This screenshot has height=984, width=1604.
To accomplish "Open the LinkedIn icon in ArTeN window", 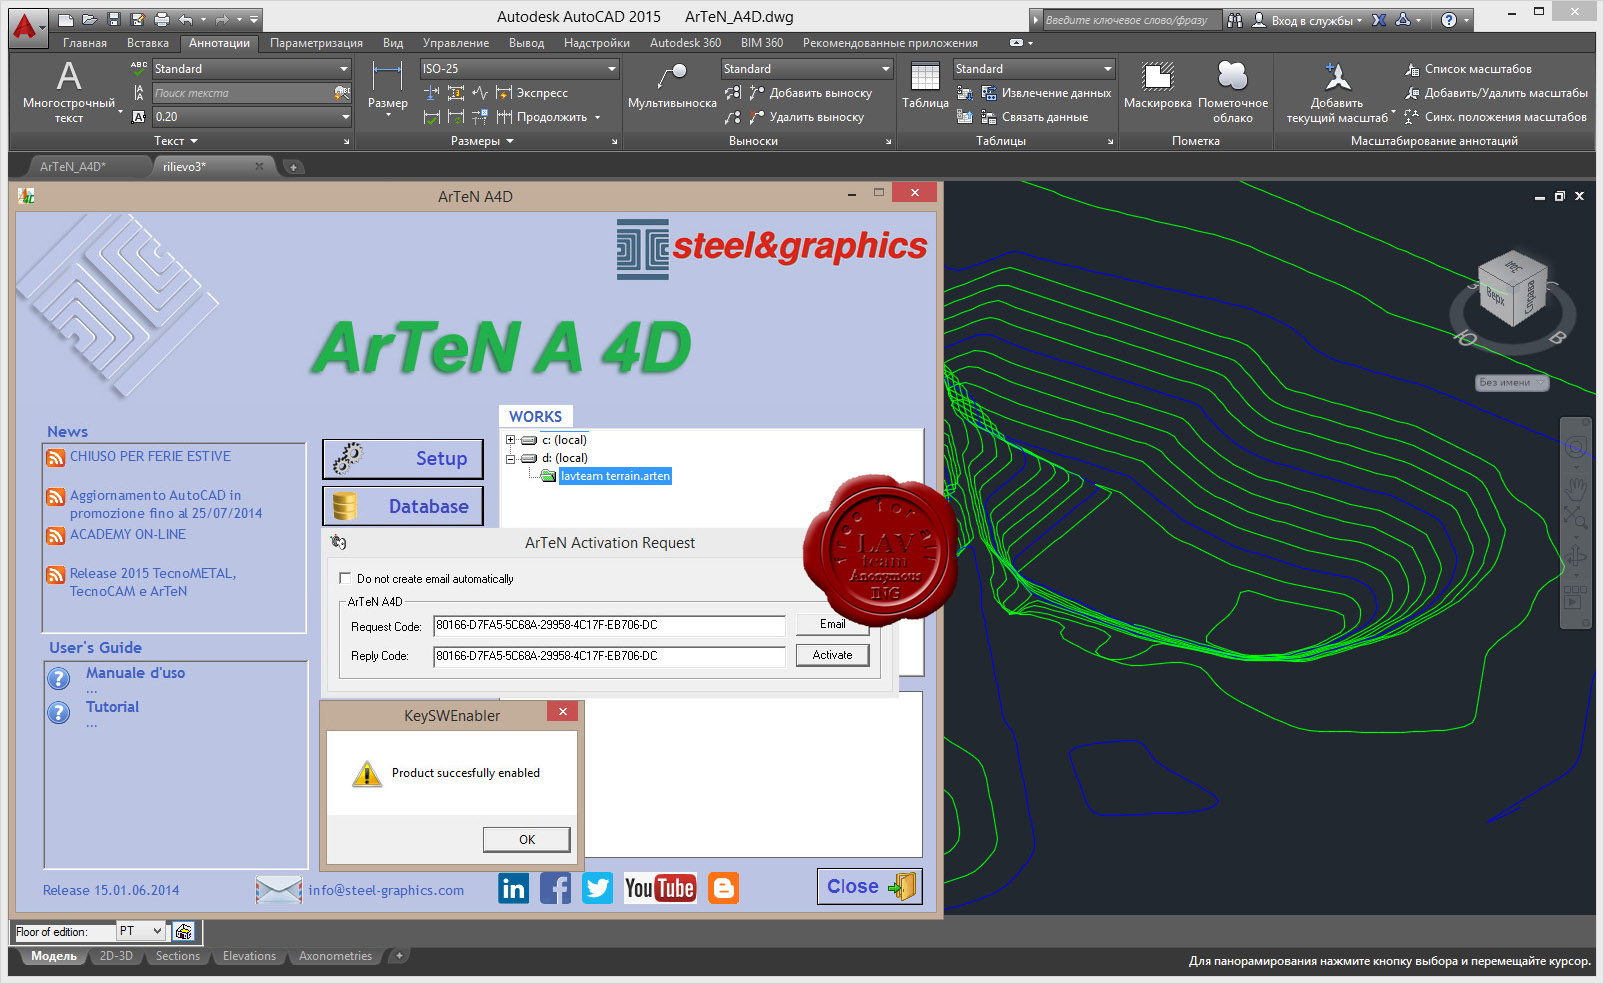I will (x=513, y=888).
